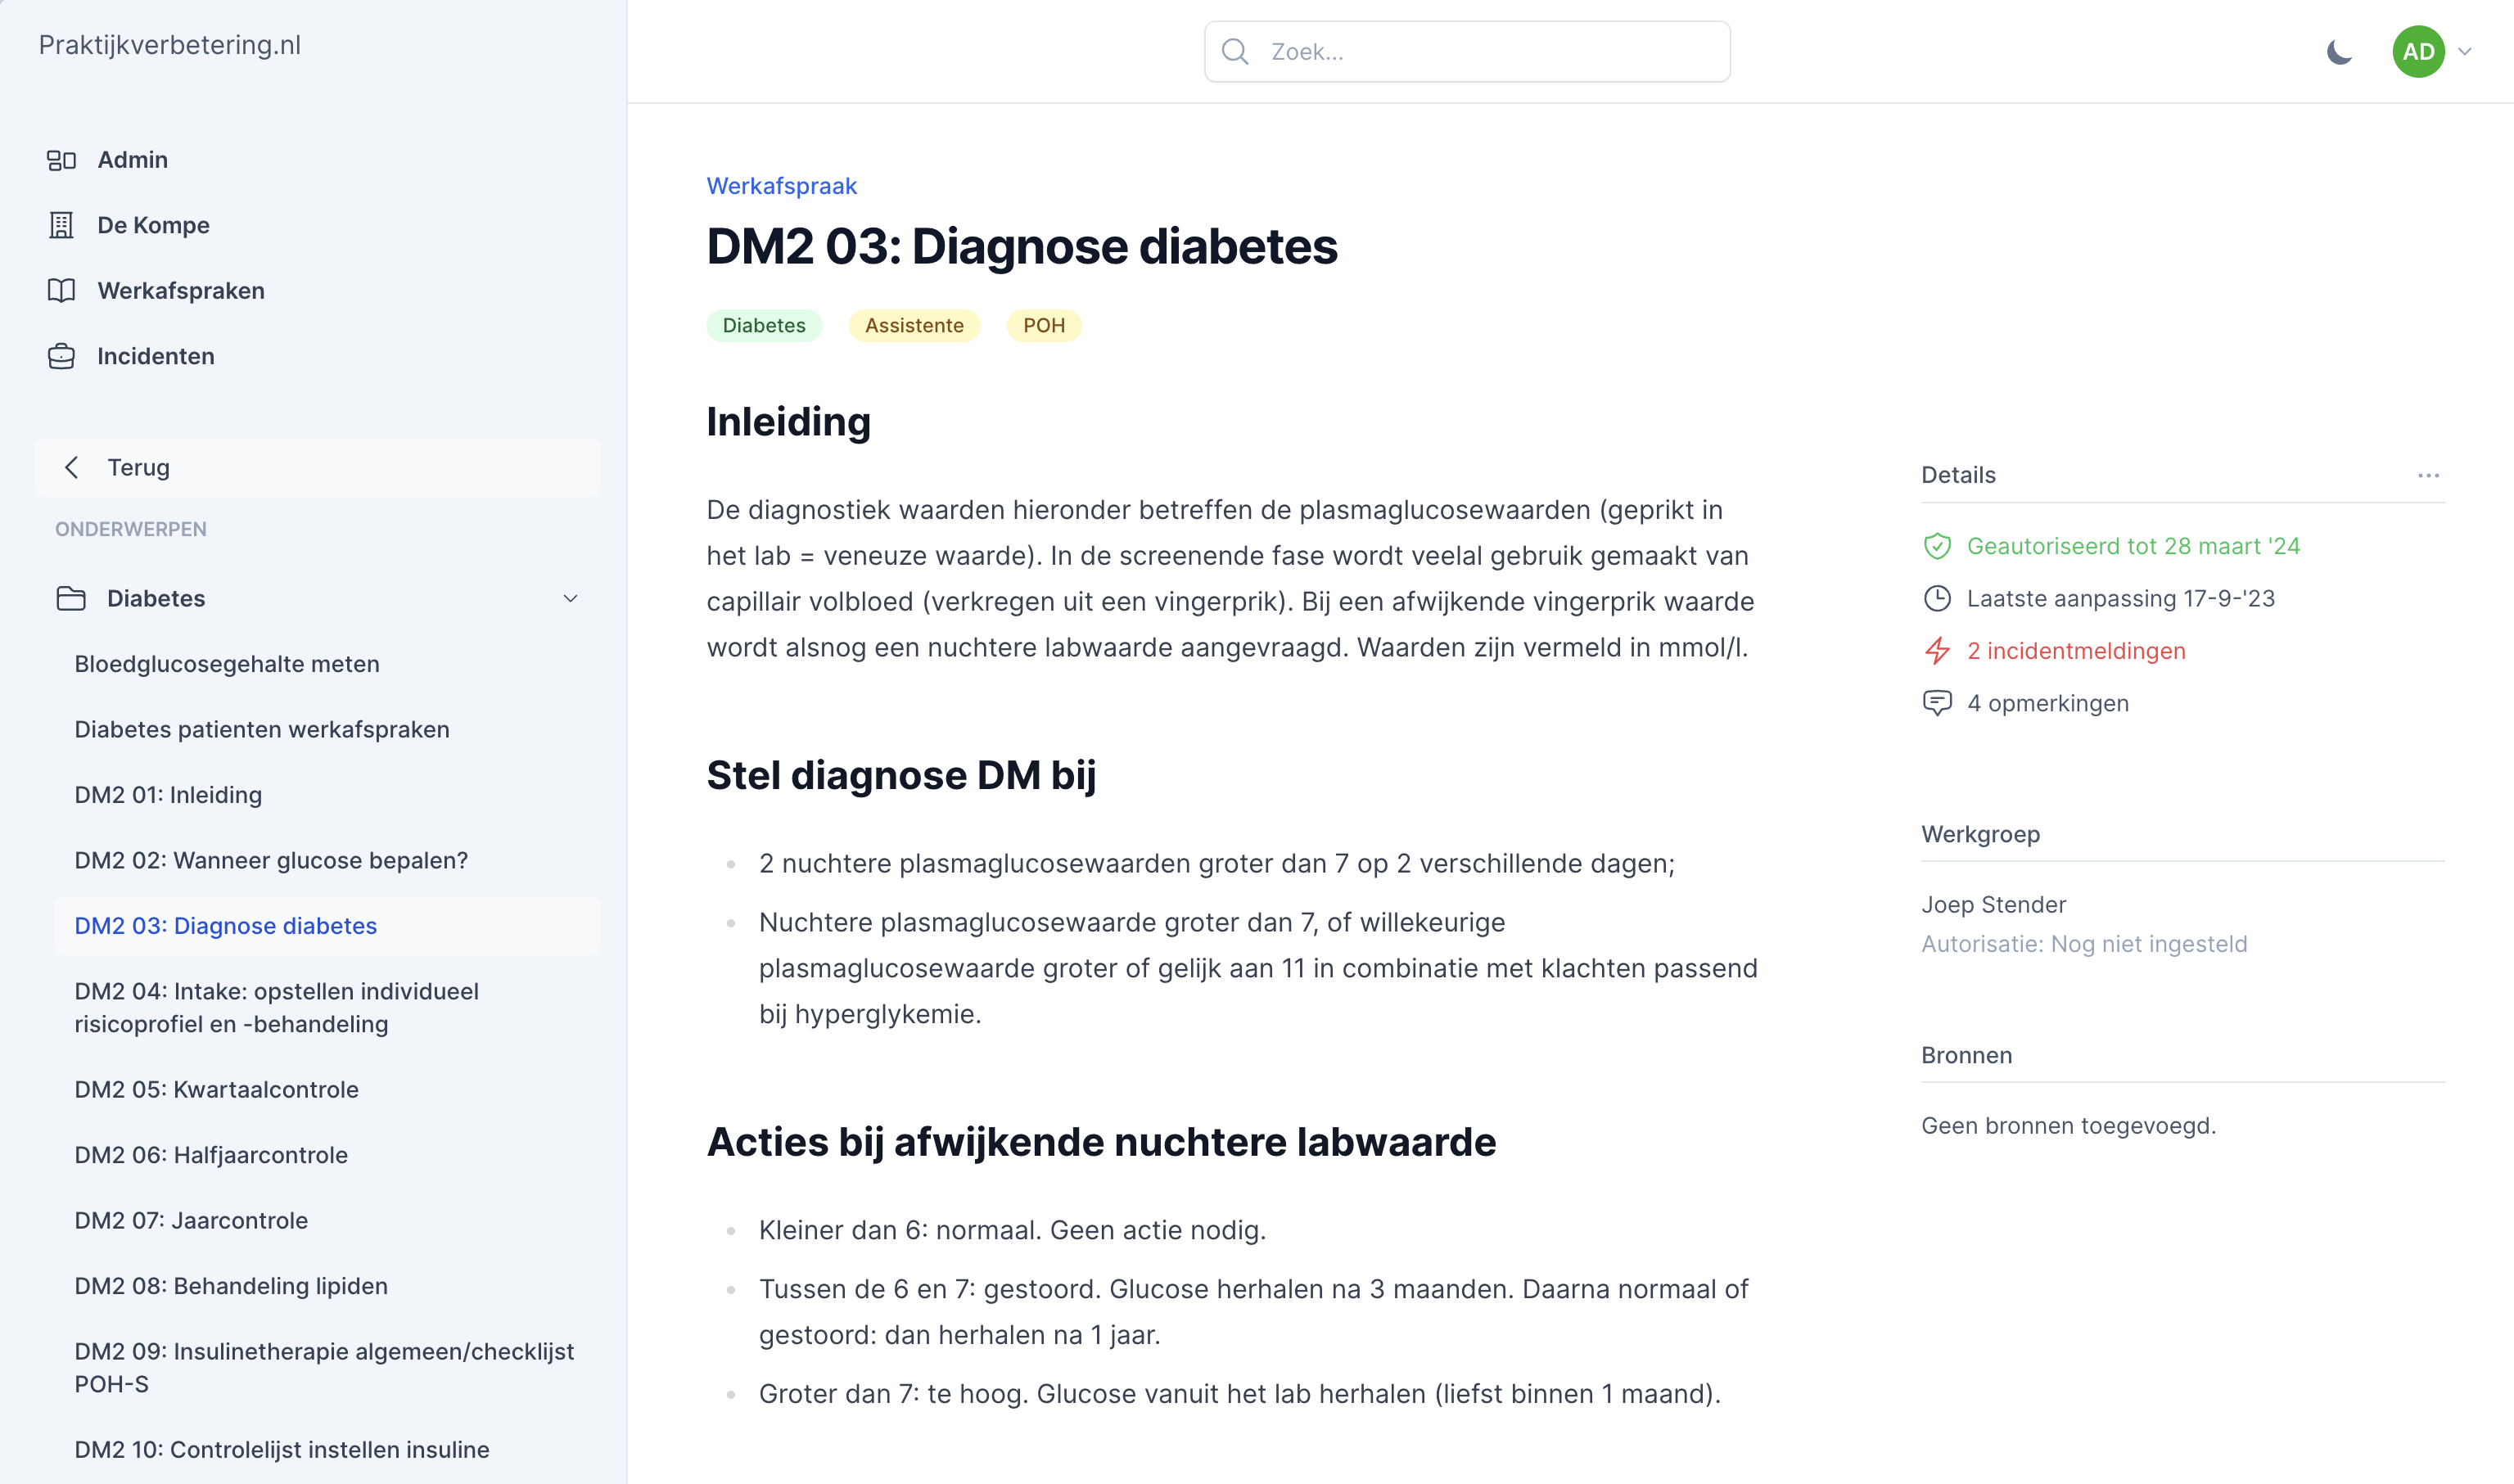Viewport: 2514px width, 1484px height.
Task: Open the Admin dashboard icon
Action: pos(61,160)
